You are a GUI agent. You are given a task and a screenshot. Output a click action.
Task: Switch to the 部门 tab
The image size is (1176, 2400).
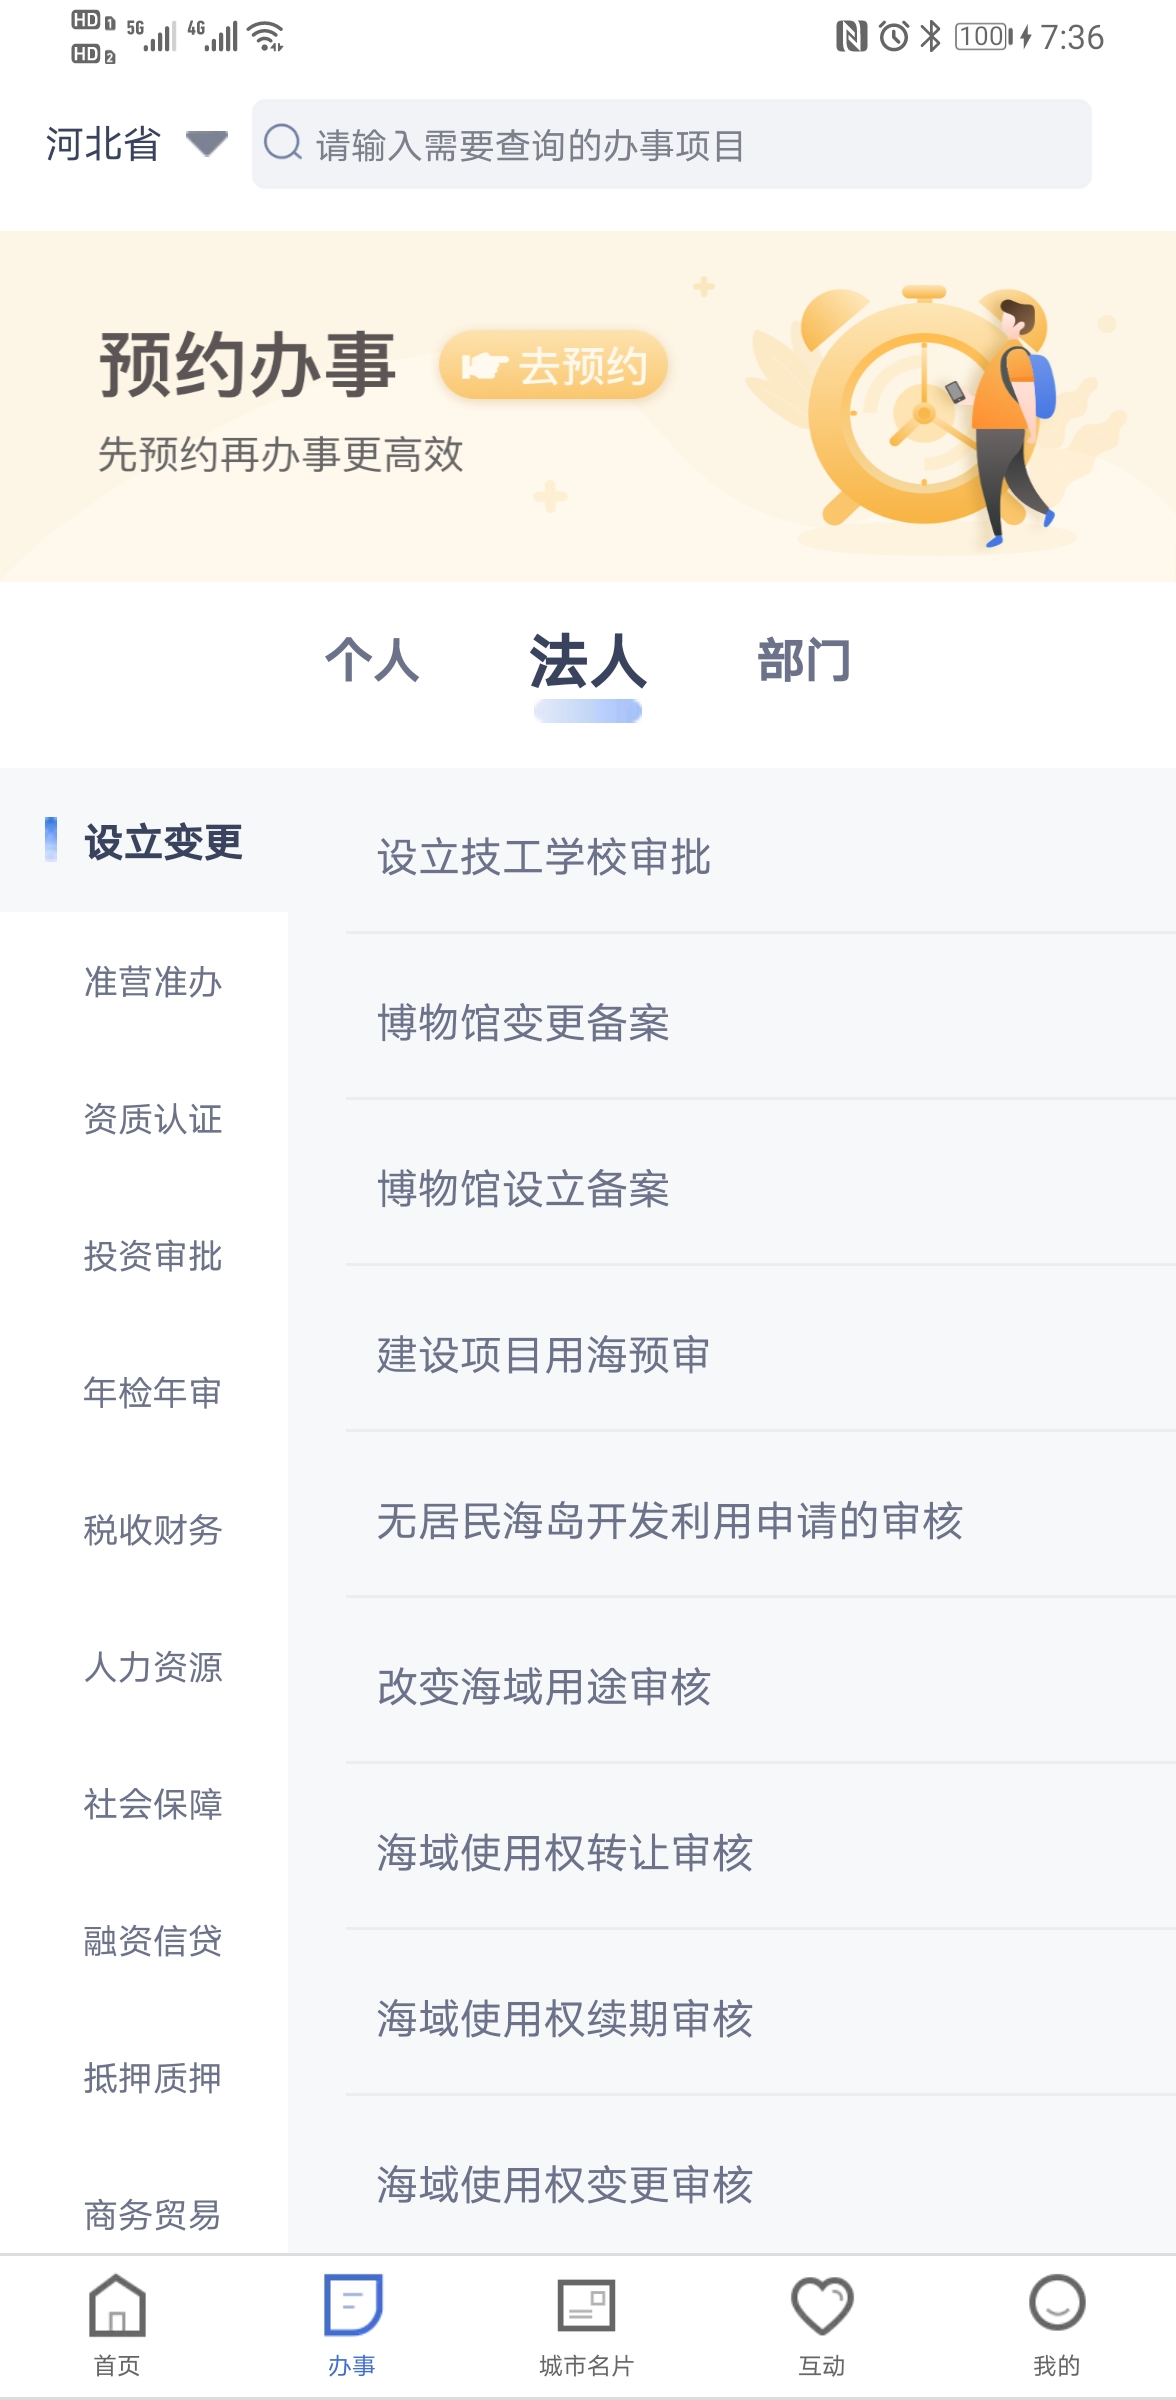(x=804, y=660)
